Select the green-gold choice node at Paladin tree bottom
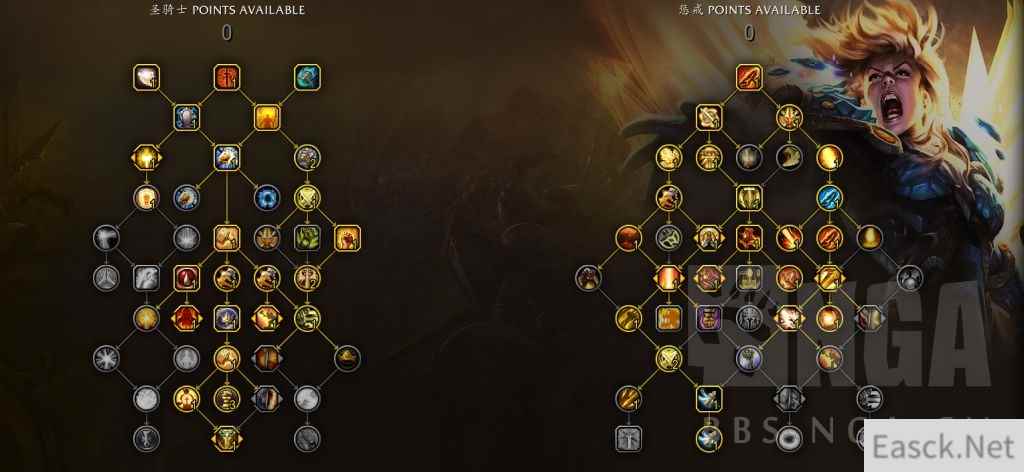Viewport: 1024px width, 472px height. [227, 439]
